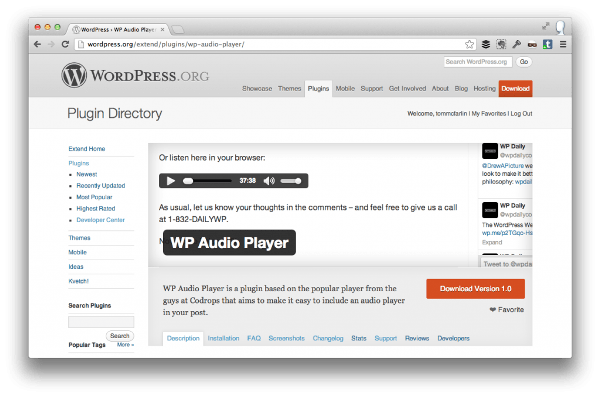The height and width of the screenshot is (397, 600).
Task: Adjust the audio seek progress bar
Action: tap(207, 181)
